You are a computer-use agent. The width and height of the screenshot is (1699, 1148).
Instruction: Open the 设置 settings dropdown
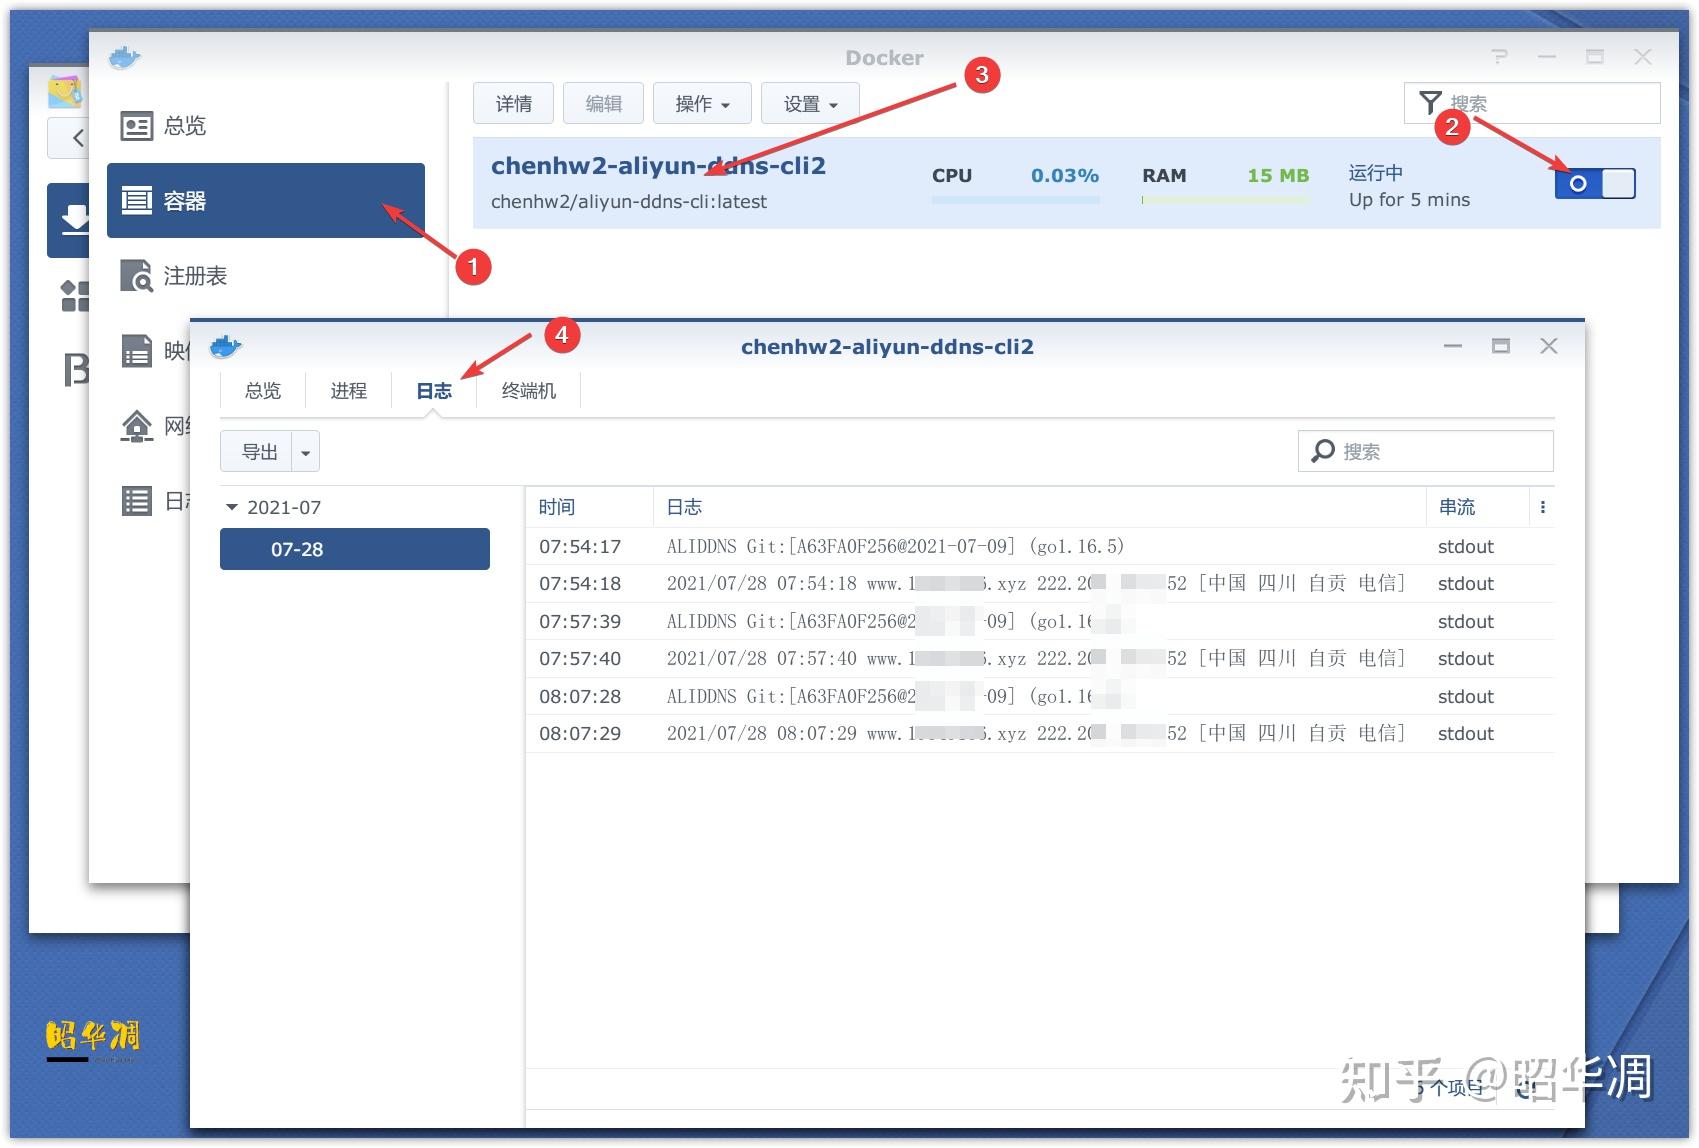[x=809, y=102]
